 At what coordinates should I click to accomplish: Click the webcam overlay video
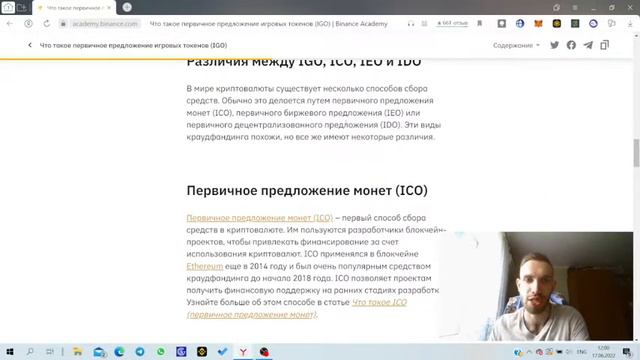pos(536,286)
